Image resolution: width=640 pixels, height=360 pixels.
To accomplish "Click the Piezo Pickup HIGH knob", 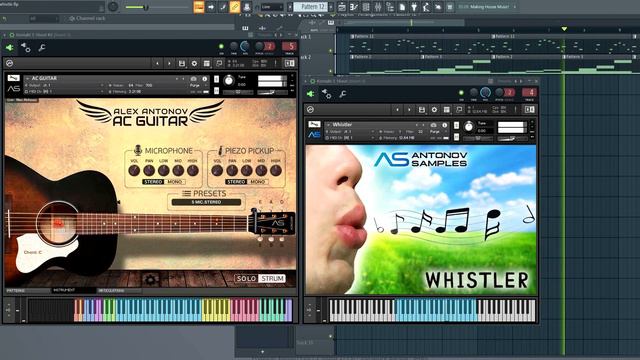I will pyautogui.click(x=276, y=170).
